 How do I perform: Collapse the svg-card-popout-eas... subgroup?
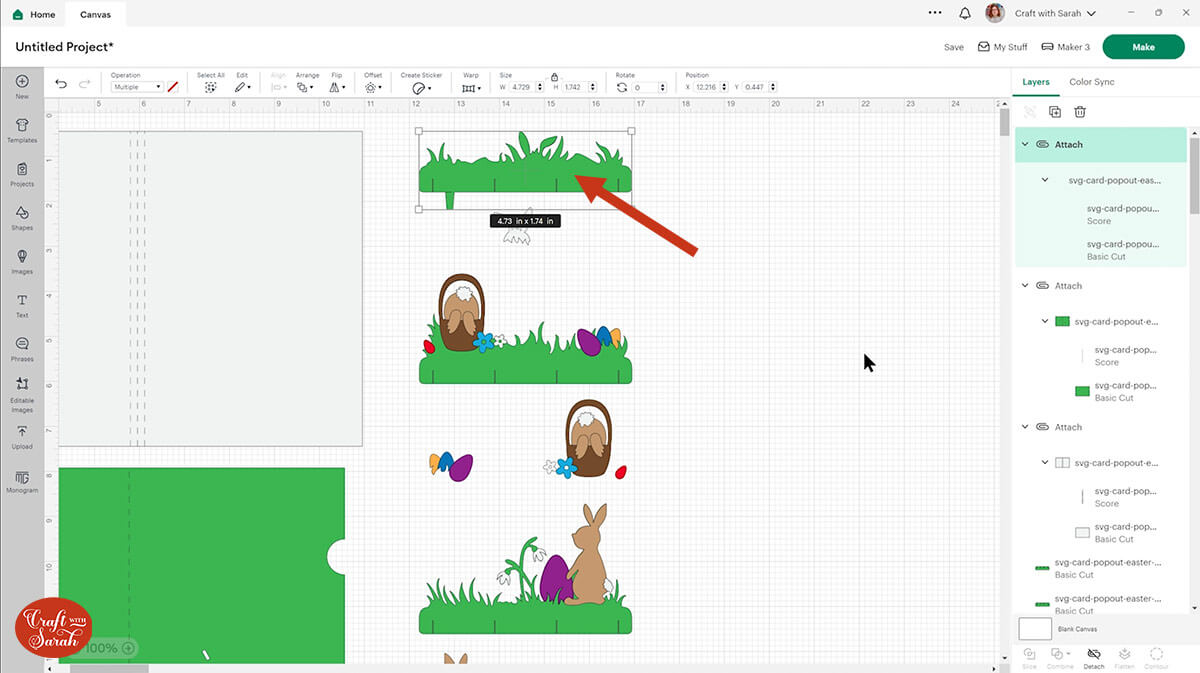[x=1045, y=180]
